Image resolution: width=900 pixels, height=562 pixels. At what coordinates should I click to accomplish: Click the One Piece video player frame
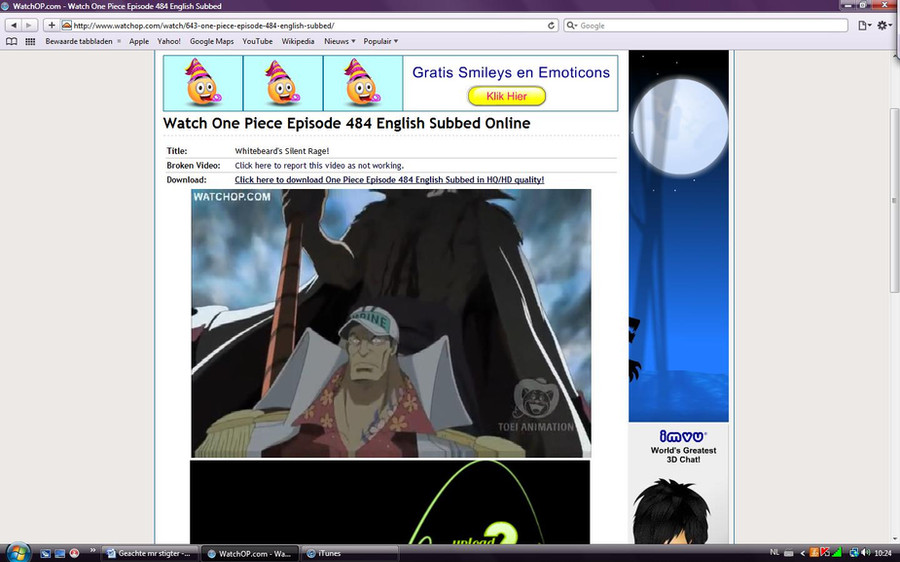pyautogui.click(x=391, y=323)
